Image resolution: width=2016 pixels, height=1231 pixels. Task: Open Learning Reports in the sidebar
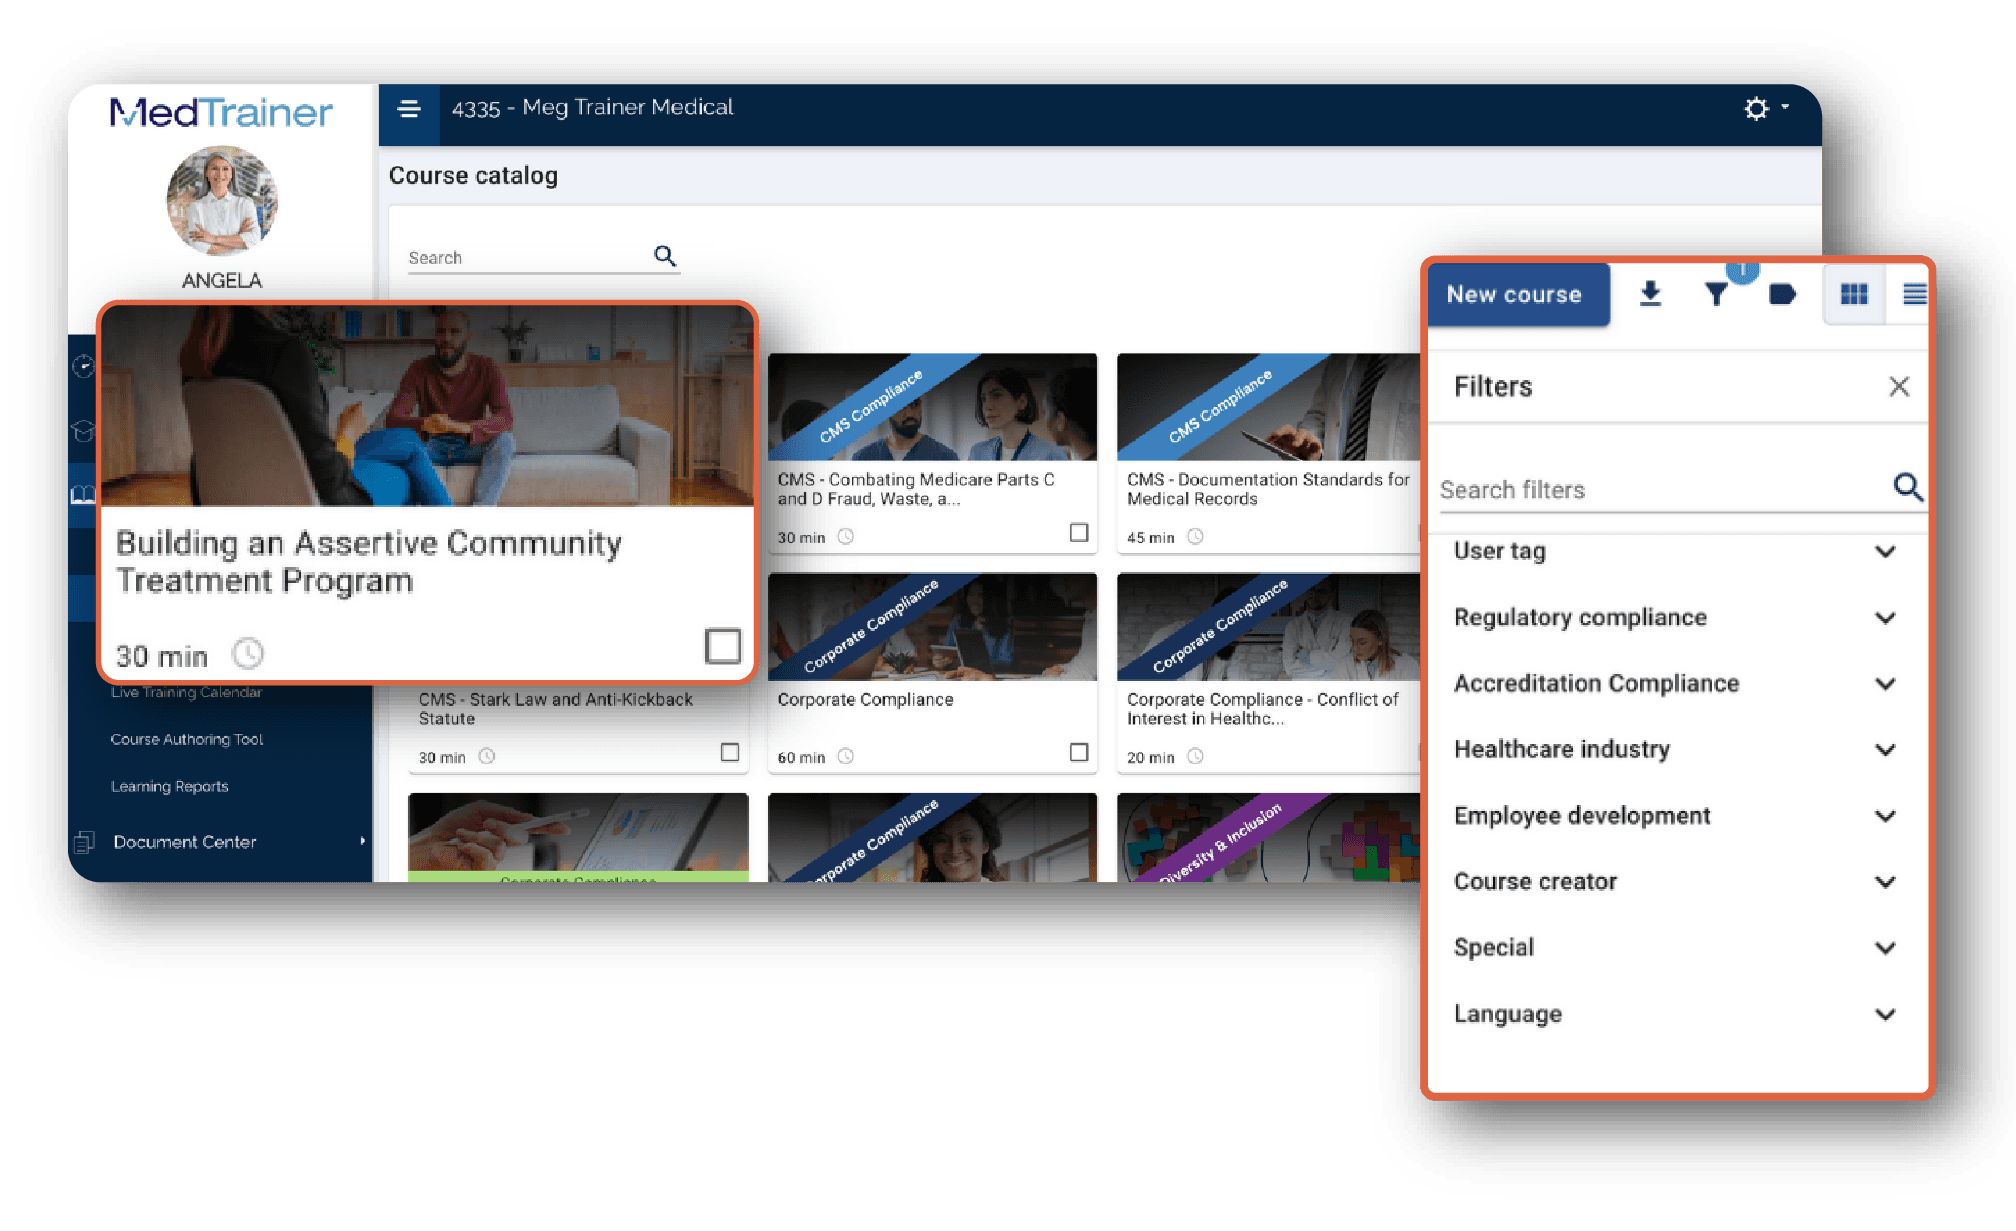click(x=170, y=786)
